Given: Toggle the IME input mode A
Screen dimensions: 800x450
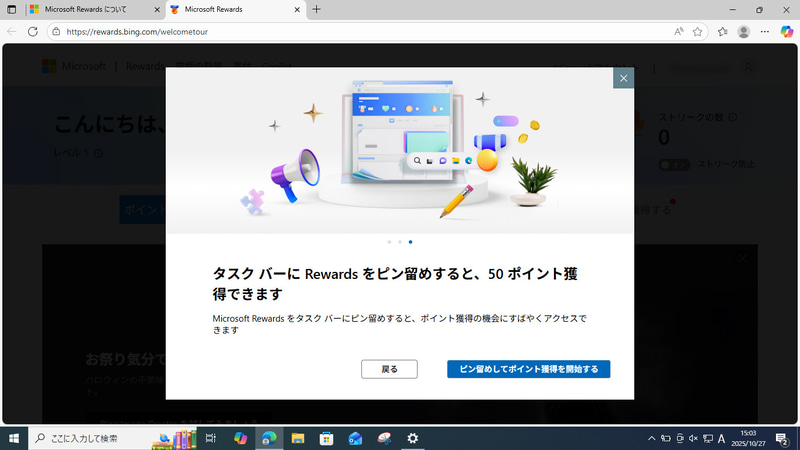Looking at the screenshot, I should 721,438.
